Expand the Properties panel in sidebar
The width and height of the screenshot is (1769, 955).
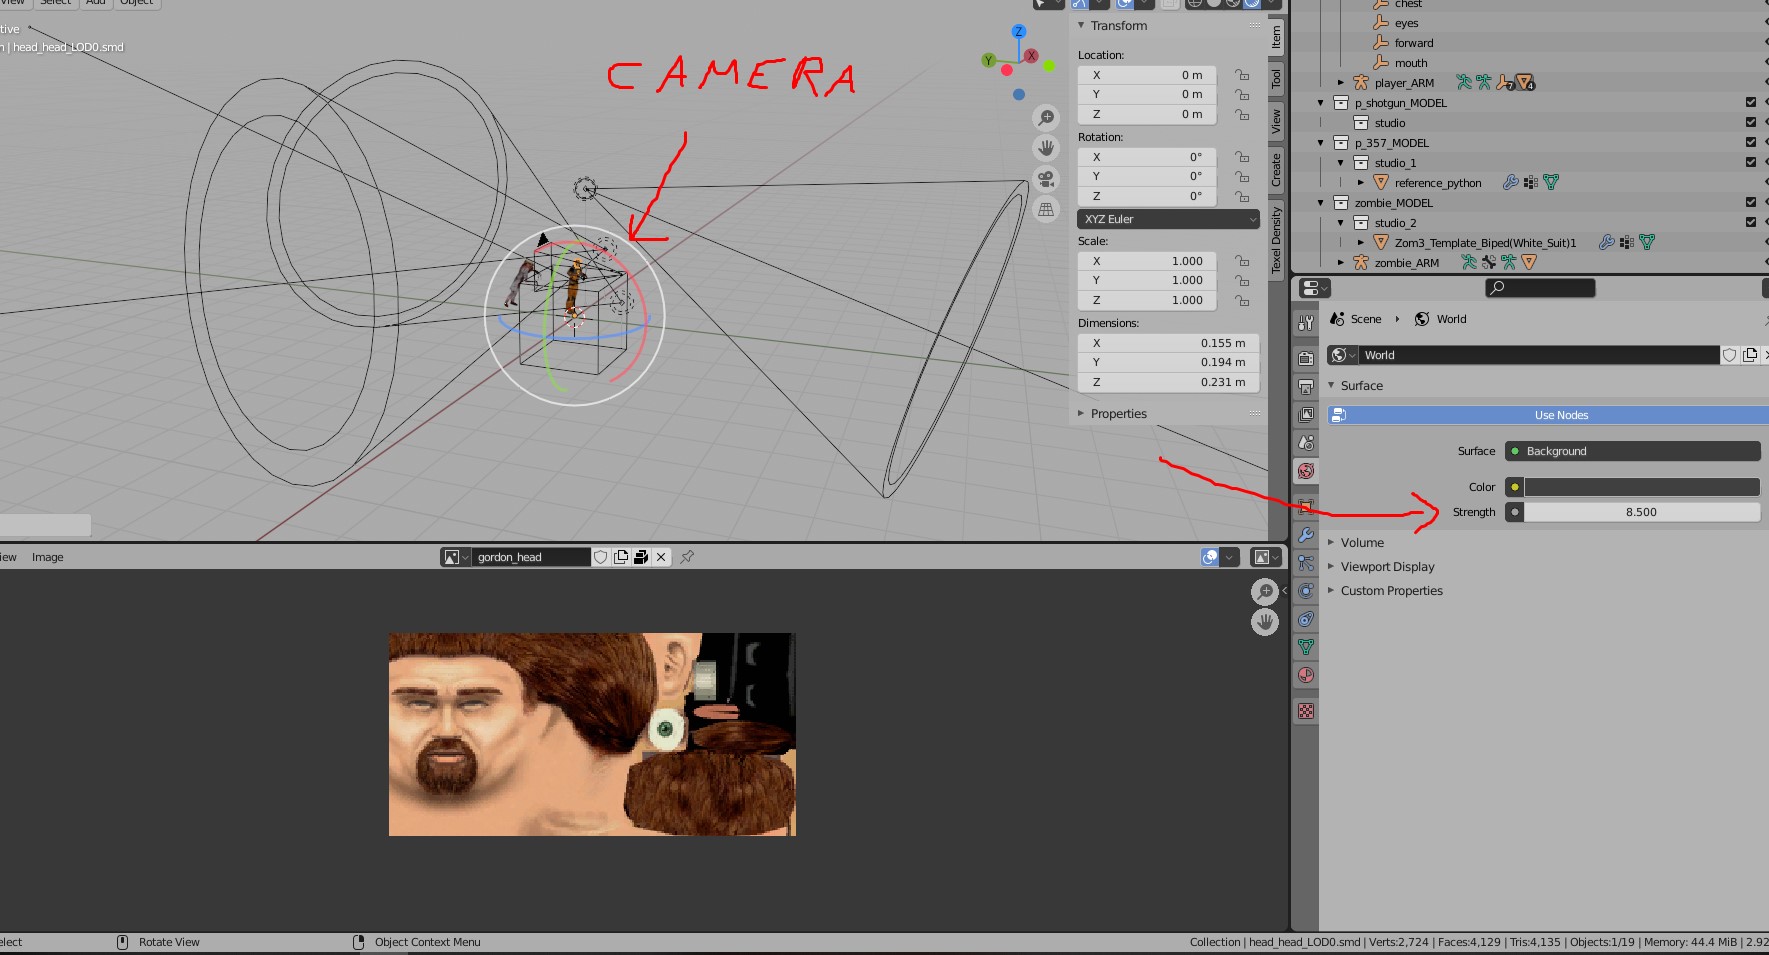(1081, 414)
